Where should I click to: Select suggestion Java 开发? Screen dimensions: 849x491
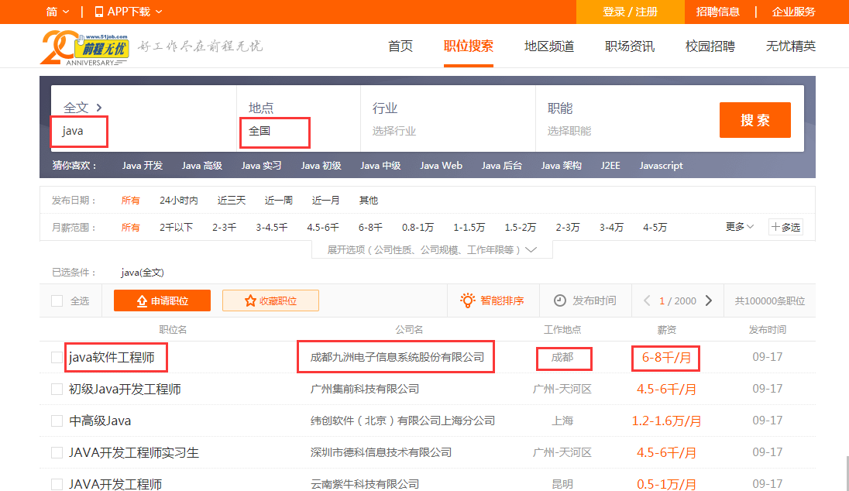(x=142, y=166)
